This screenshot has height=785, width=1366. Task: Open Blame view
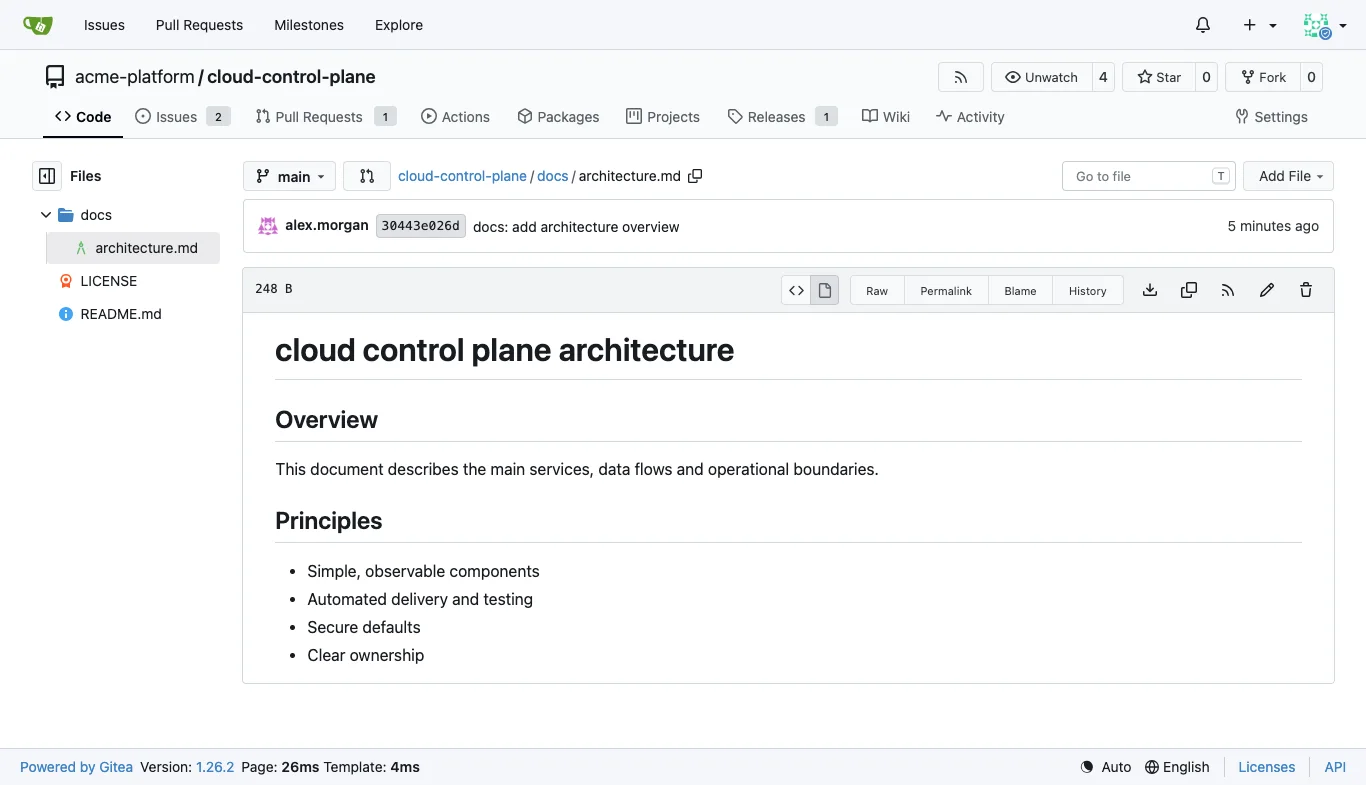click(1020, 290)
